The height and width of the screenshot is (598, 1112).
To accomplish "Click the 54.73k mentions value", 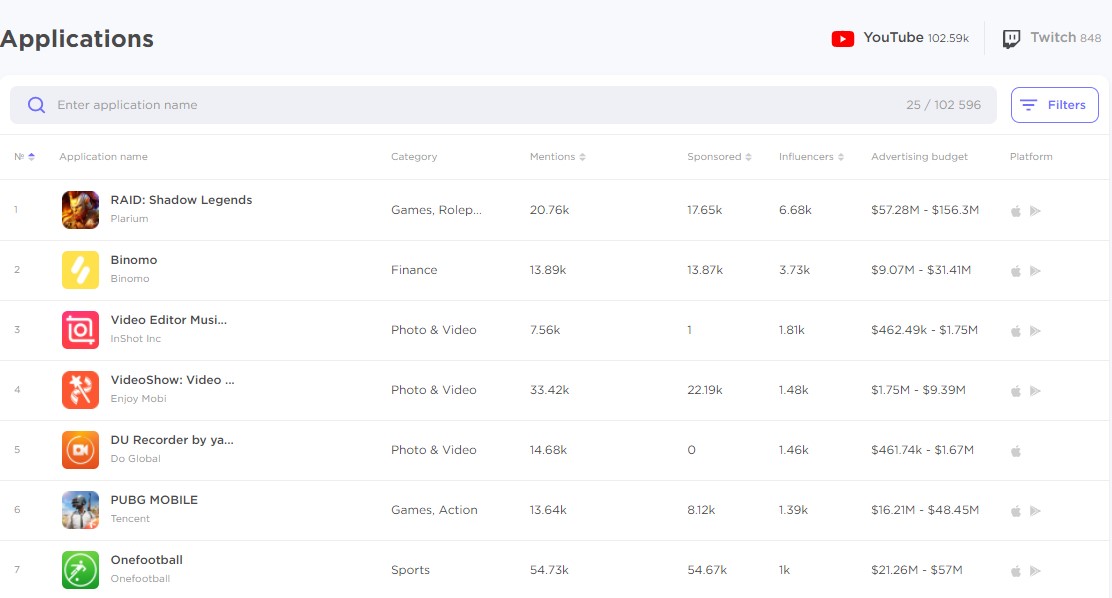I will tap(549, 570).
